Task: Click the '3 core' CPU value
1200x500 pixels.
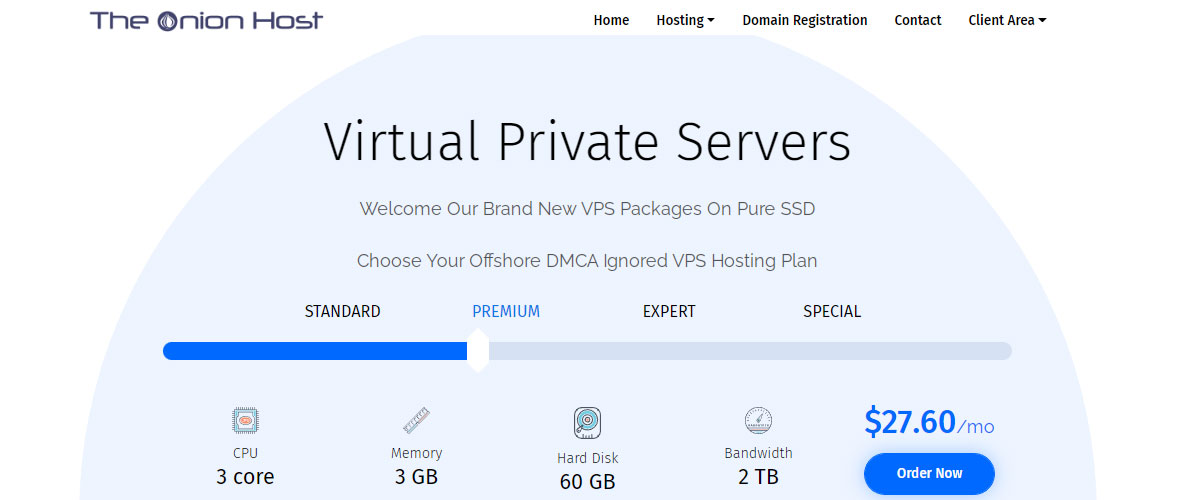Action: pyautogui.click(x=245, y=477)
